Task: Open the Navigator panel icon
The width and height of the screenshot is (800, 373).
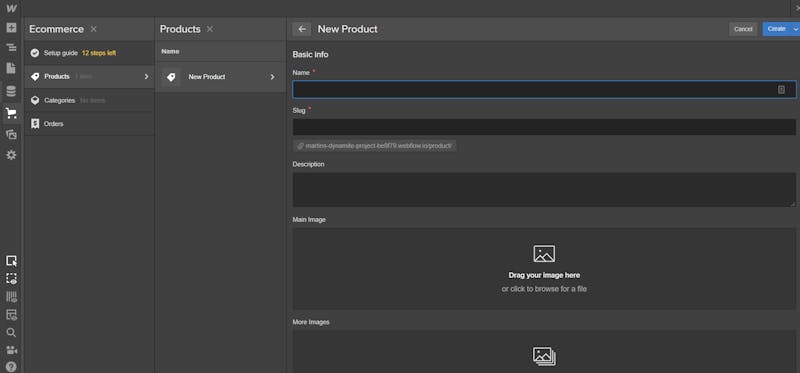Action: tap(11, 47)
